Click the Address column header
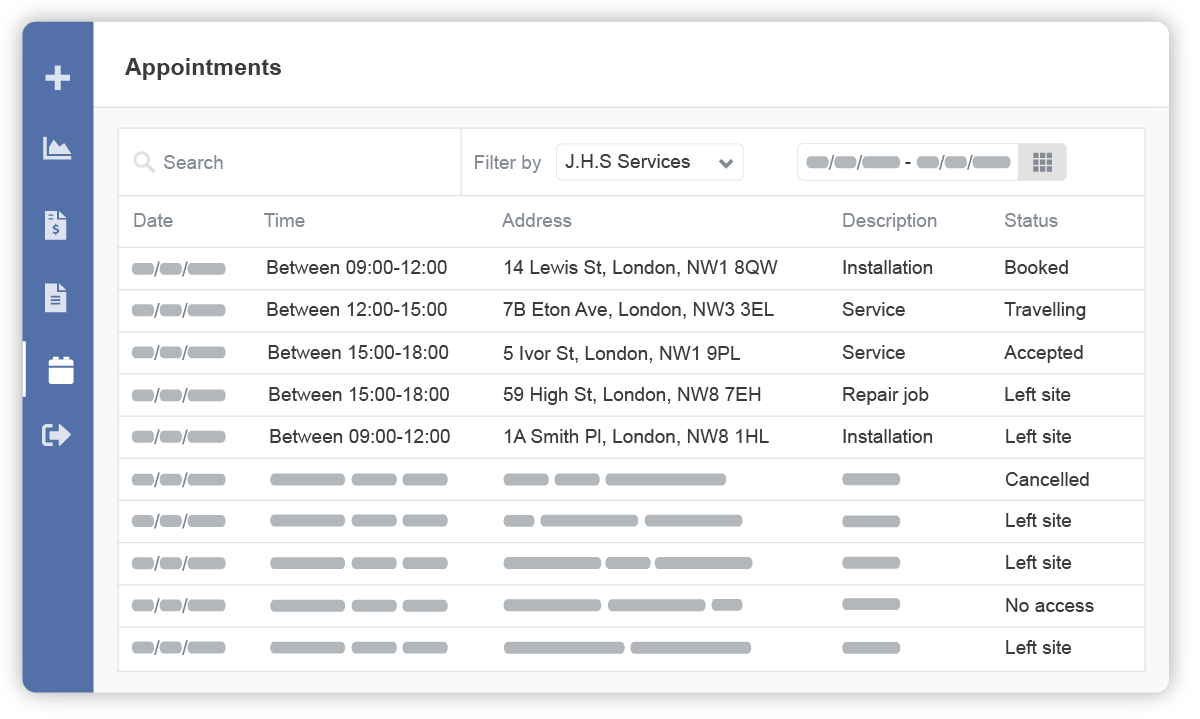 click(537, 221)
